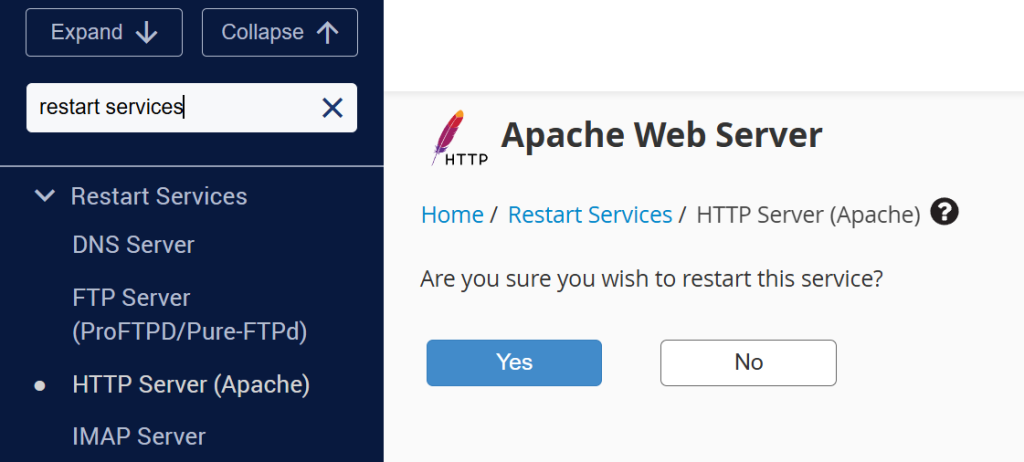This screenshot has width=1024, height=462.
Task: Click the Apache feather HTTP logo
Action: coord(458,138)
